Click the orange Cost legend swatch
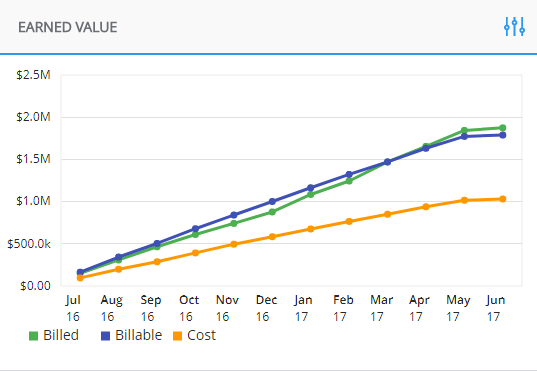Screen dimensions: 537x371 click(x=177, y=336)
